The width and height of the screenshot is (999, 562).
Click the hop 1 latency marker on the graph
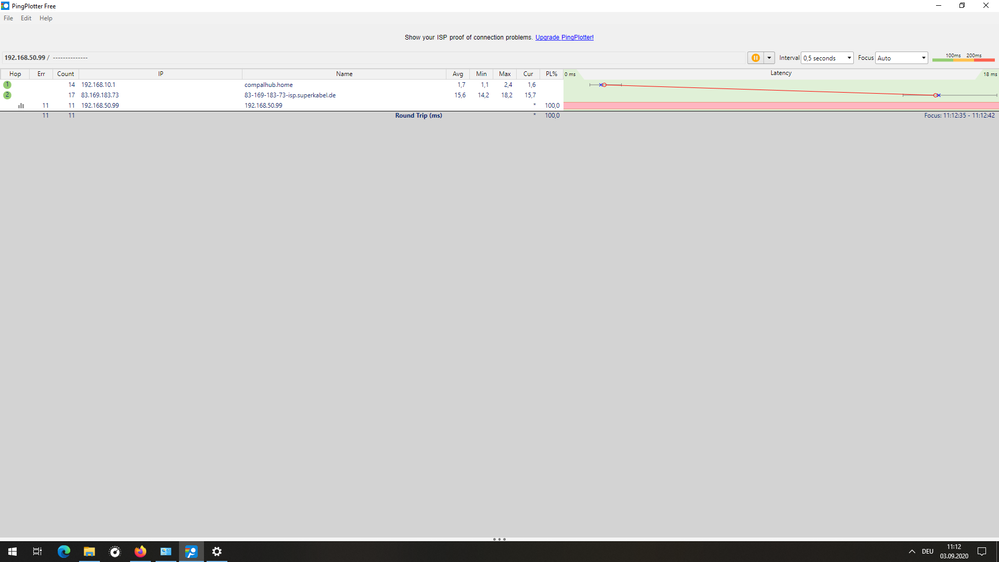(603, 85)
